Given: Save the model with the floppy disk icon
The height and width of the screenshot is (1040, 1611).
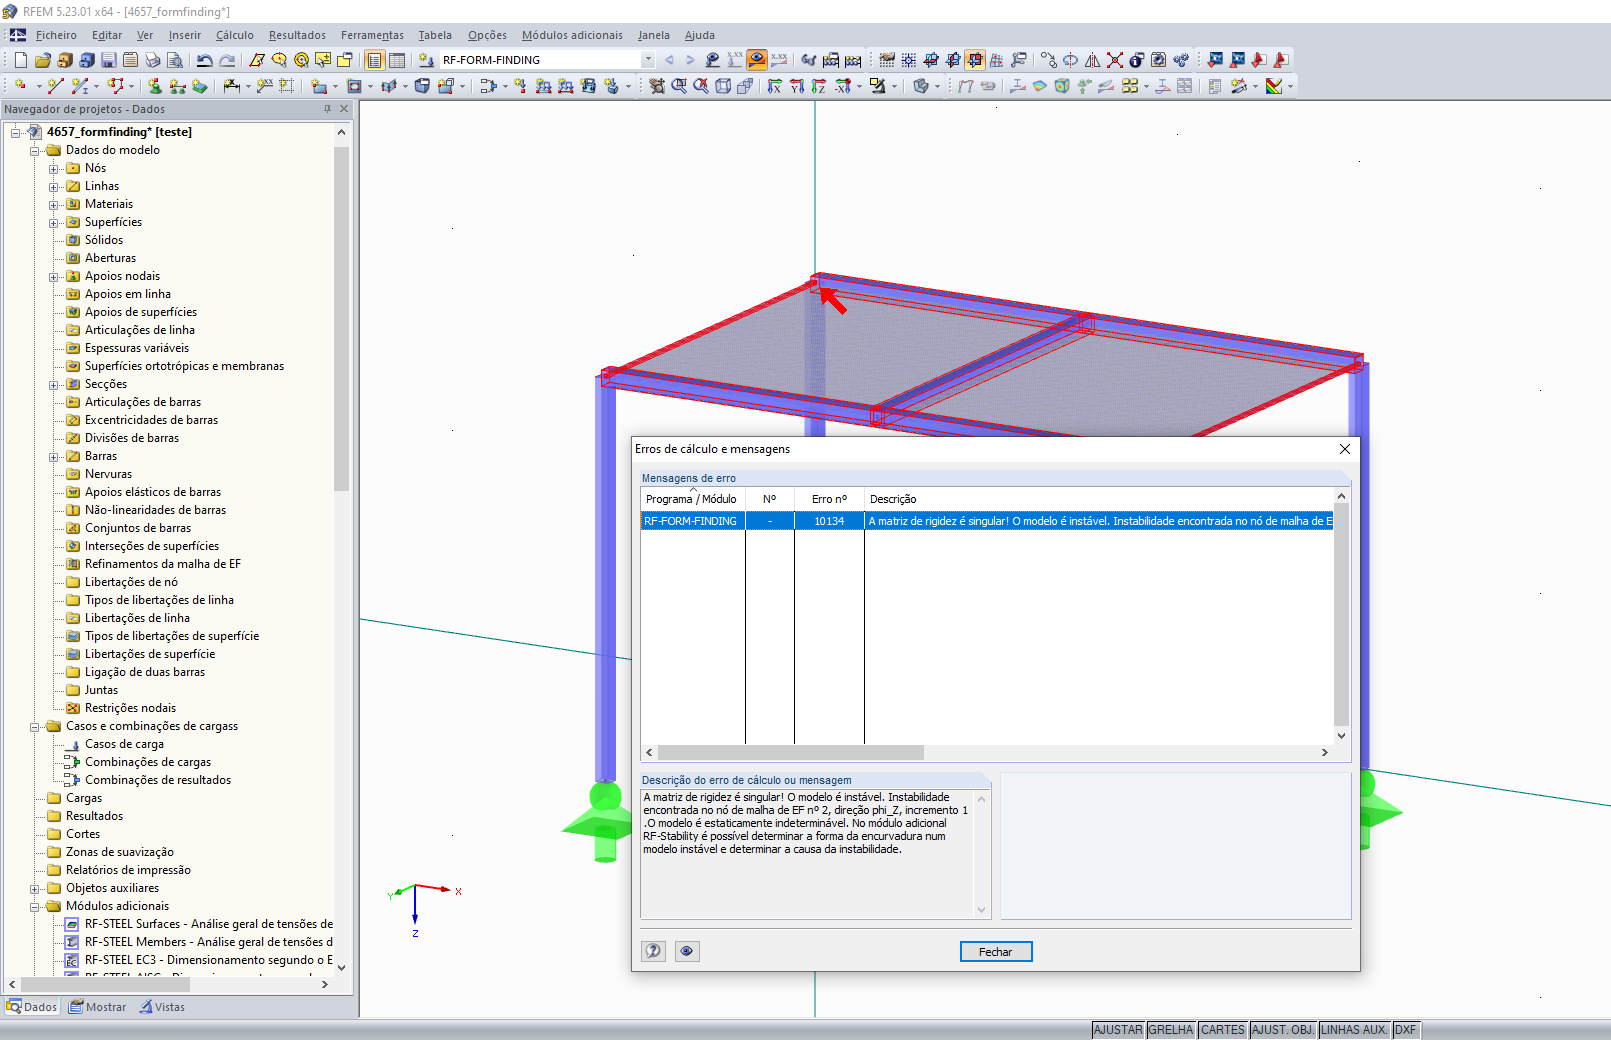Looking at the screenshot, I should coord(108,60).
